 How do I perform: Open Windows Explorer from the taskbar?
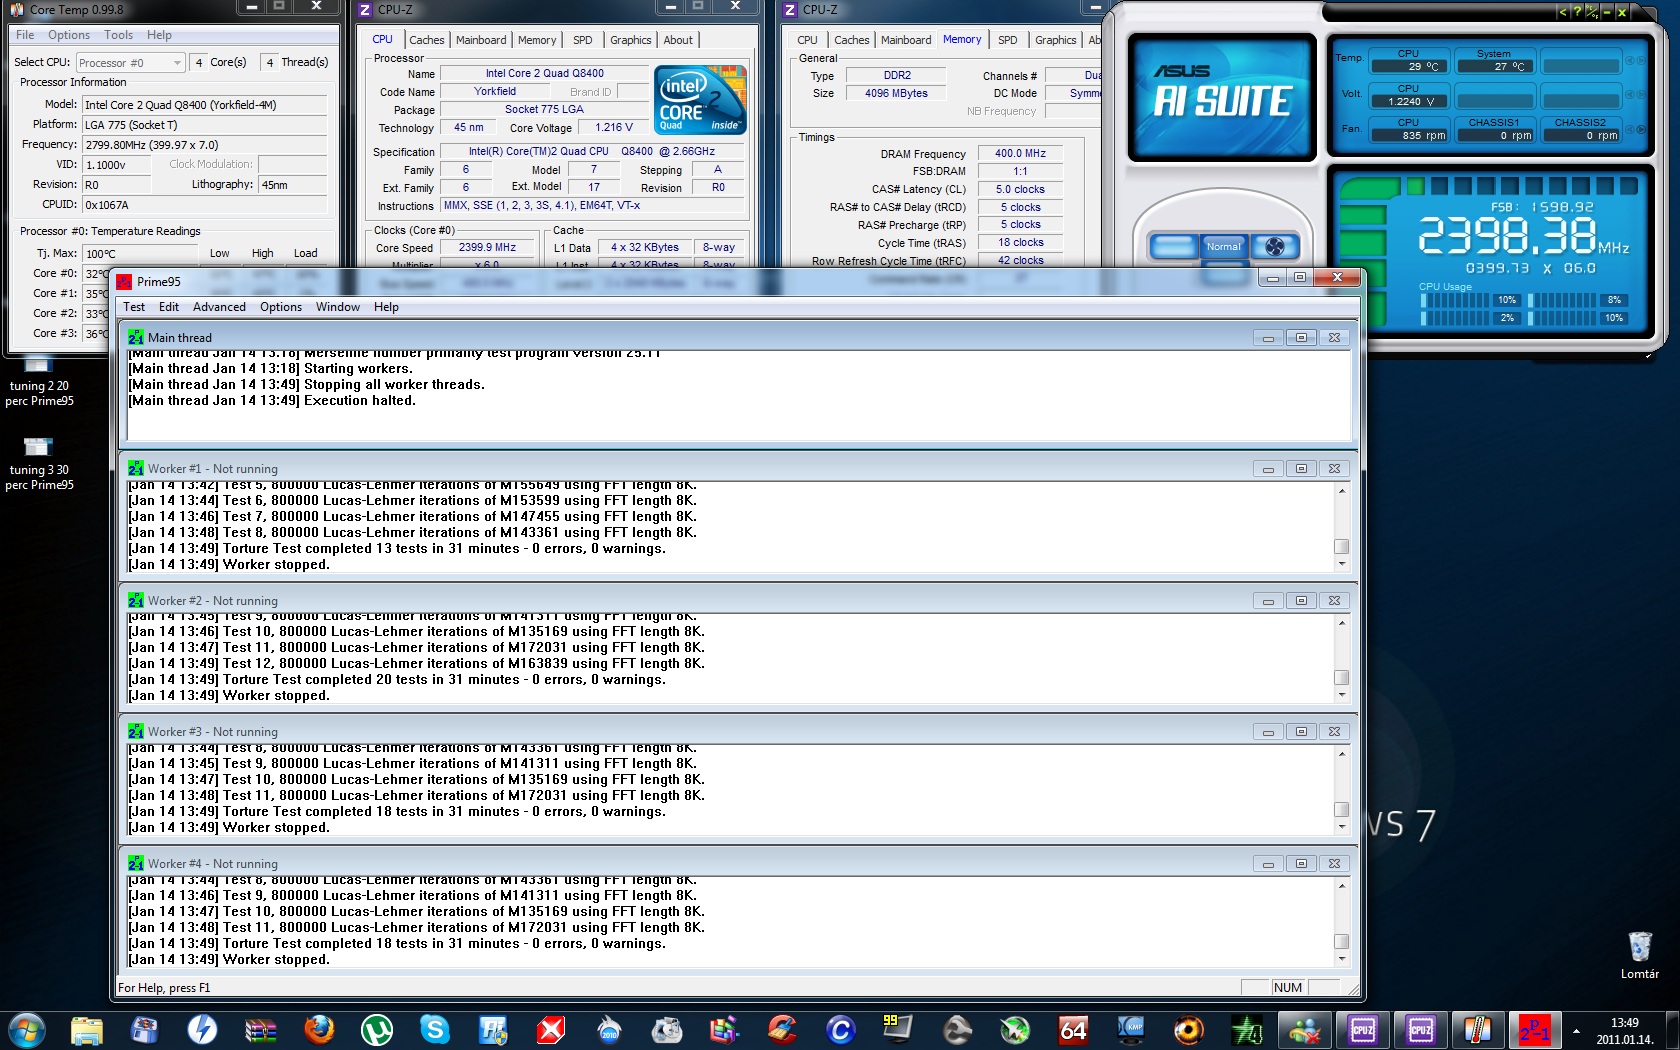(x=87, y=1029)
